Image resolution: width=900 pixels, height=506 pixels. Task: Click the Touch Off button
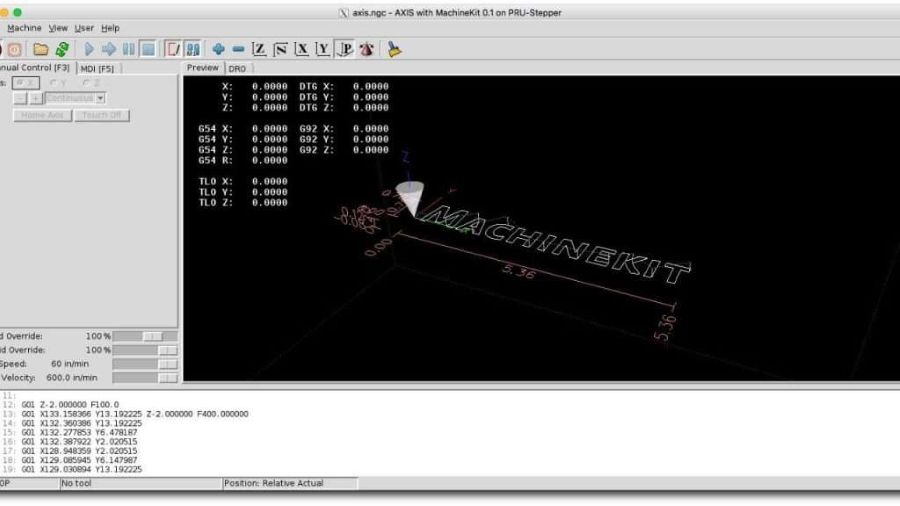coord(102,115)
